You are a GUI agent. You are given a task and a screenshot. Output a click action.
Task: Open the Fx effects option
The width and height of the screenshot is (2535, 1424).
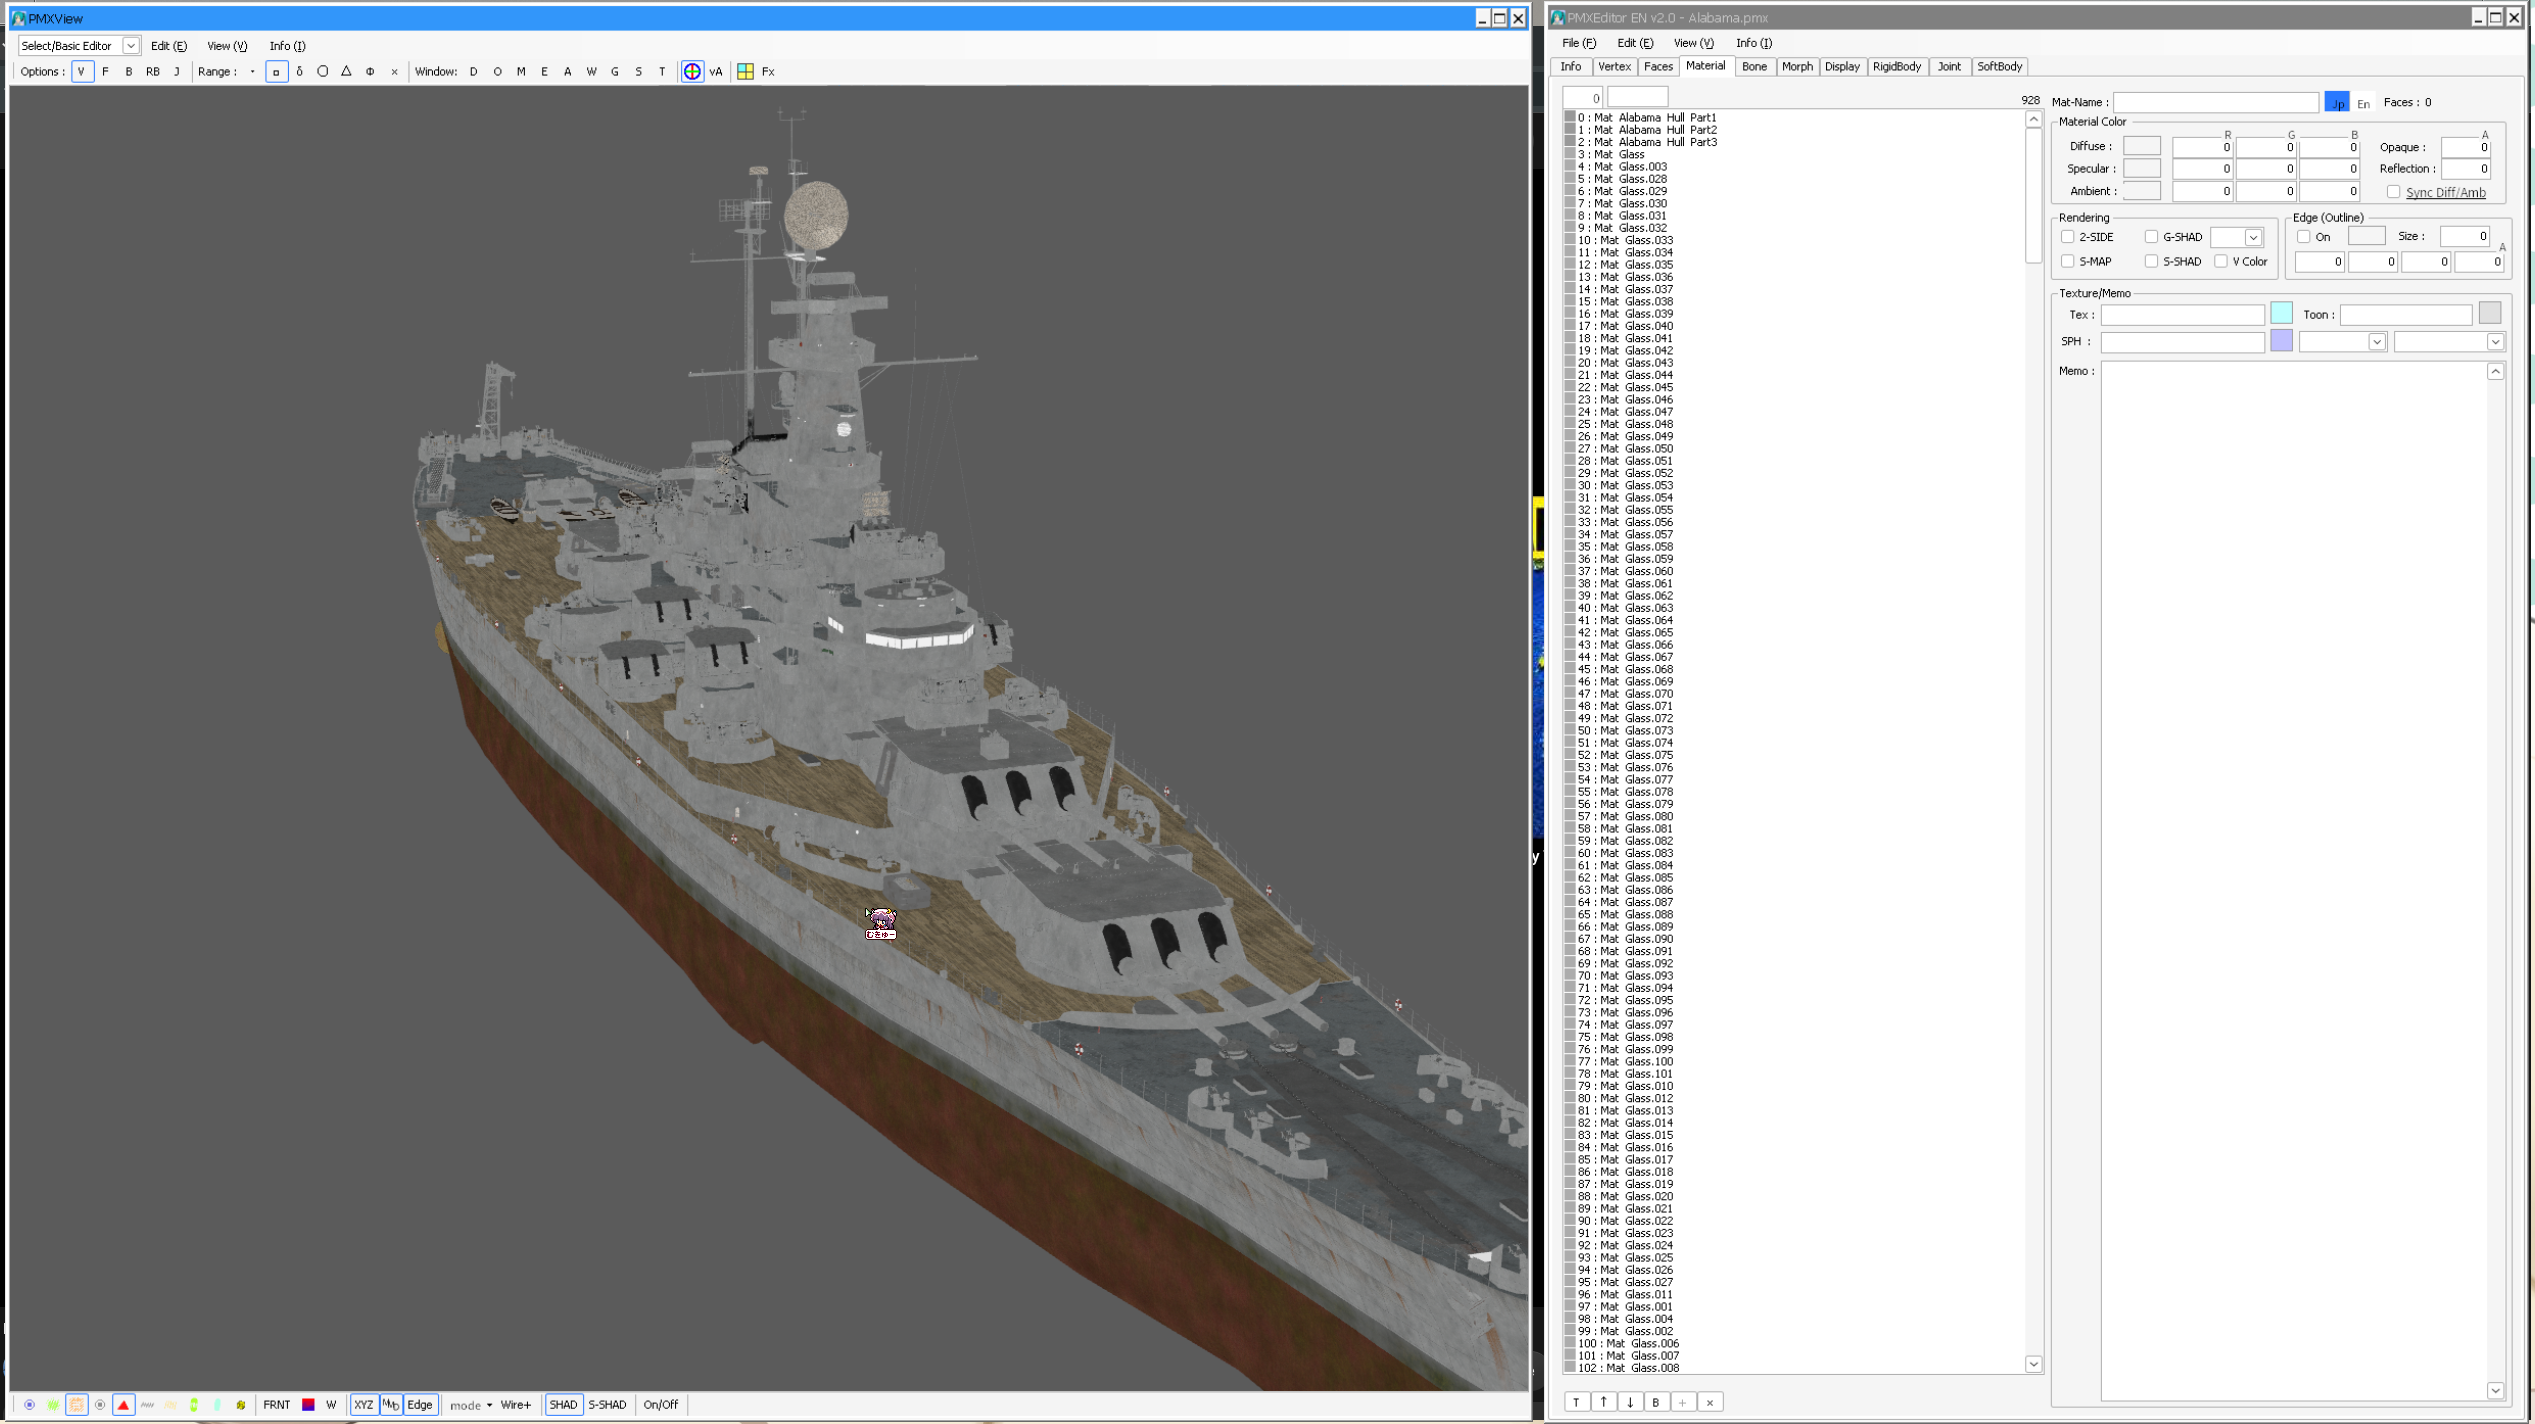(x=768, y=71)
